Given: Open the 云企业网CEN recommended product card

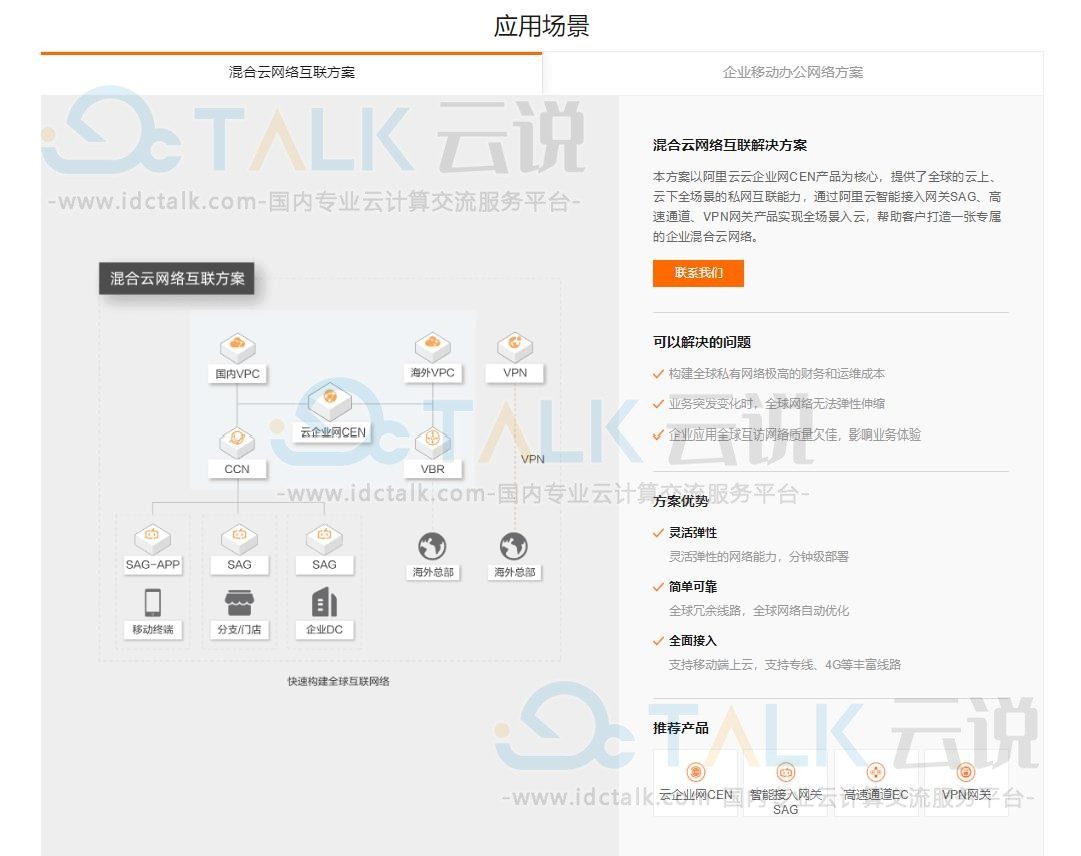Looking at the screenshot, I should (x=696, y=784).
